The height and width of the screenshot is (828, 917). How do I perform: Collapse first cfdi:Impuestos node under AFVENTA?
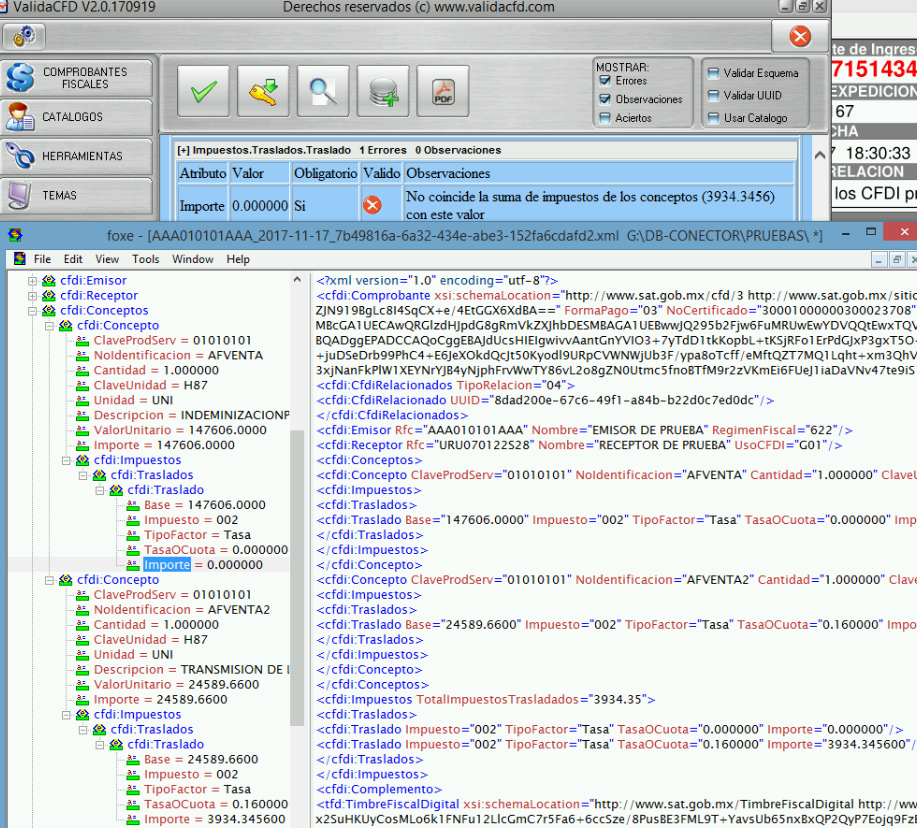[67, 460]
